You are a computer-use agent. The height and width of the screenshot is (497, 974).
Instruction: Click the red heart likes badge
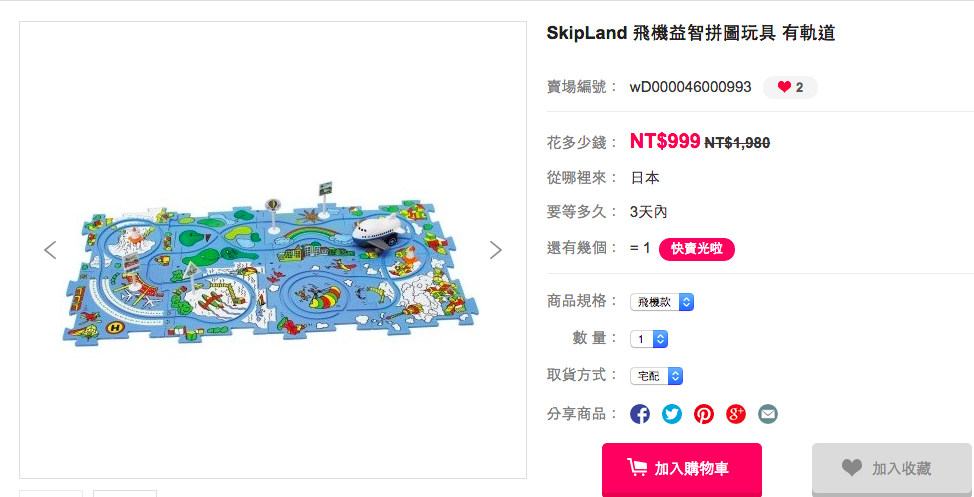[x=790, y=88]
